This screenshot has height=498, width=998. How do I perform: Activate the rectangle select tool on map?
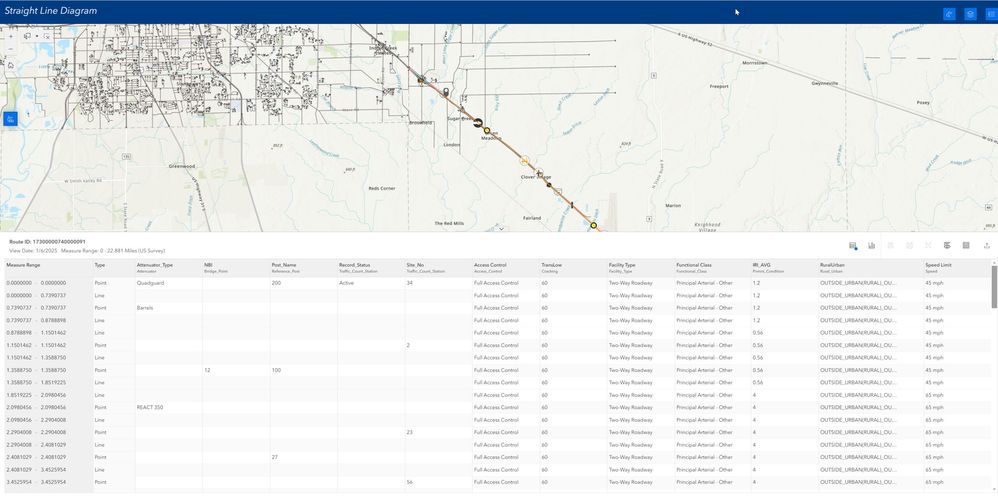coord(28,36)
